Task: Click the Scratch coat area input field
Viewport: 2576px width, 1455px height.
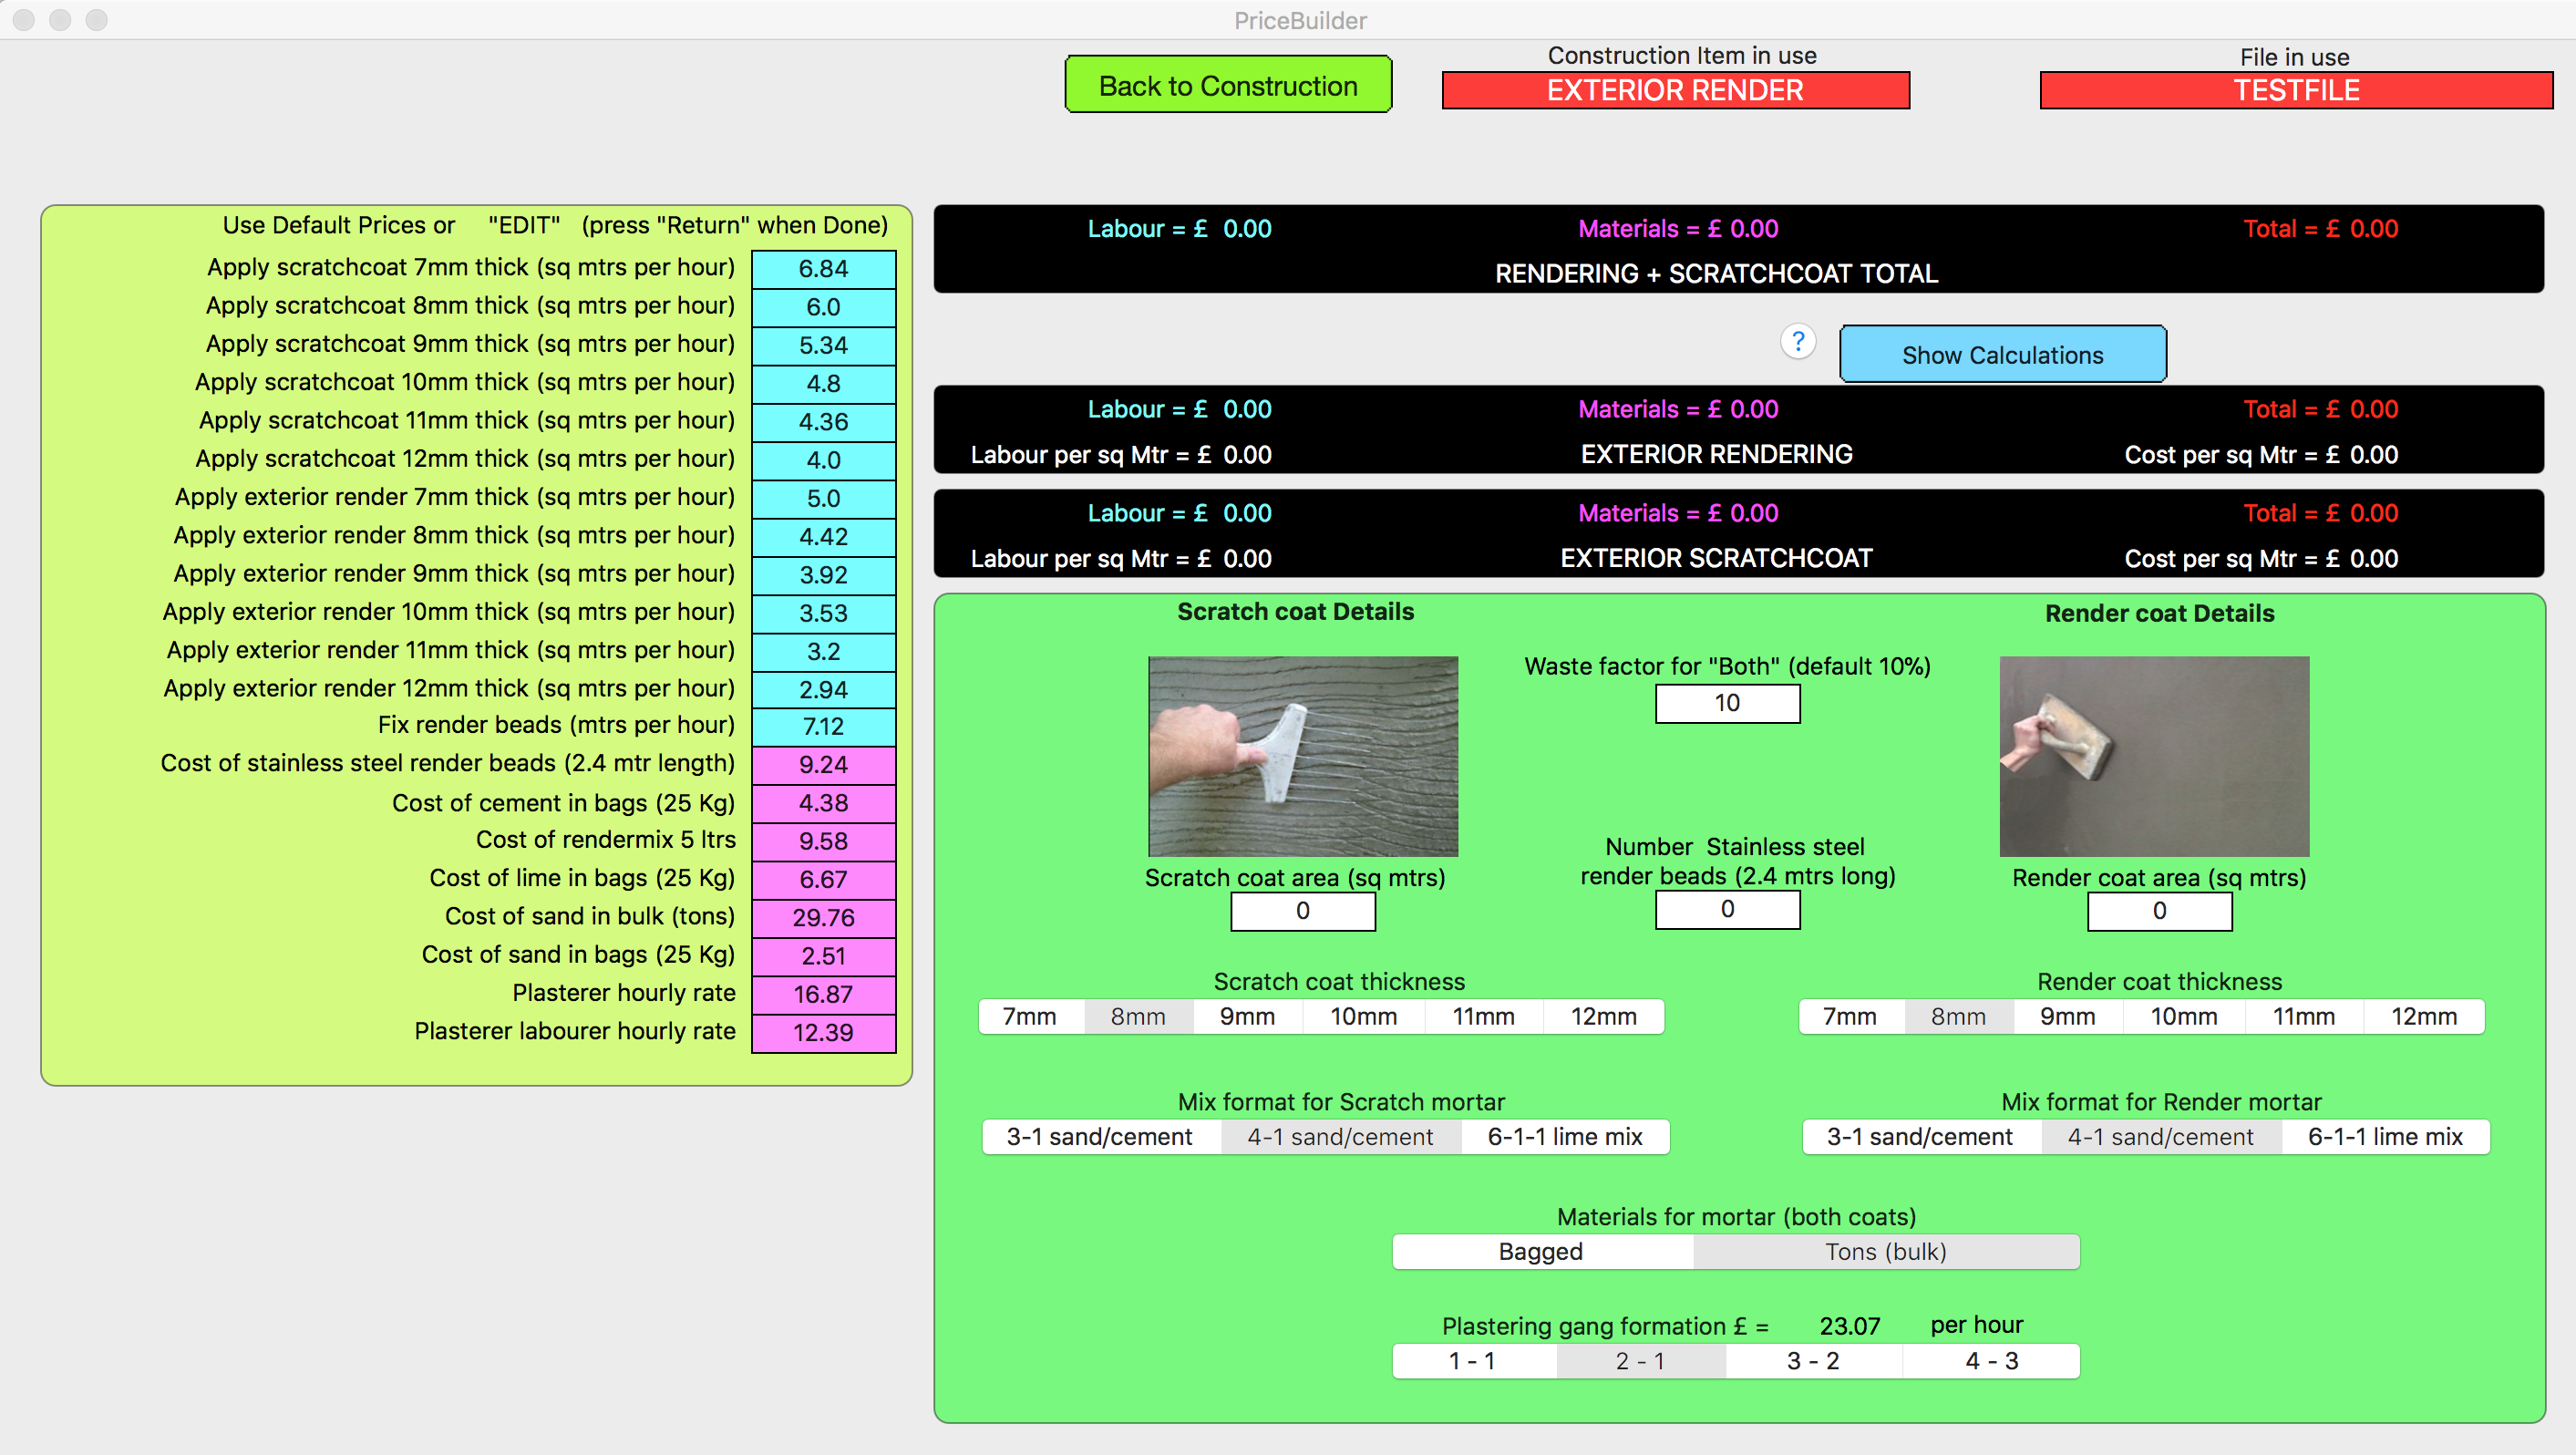Action: pyautogui.click(x=1303, y=910)
